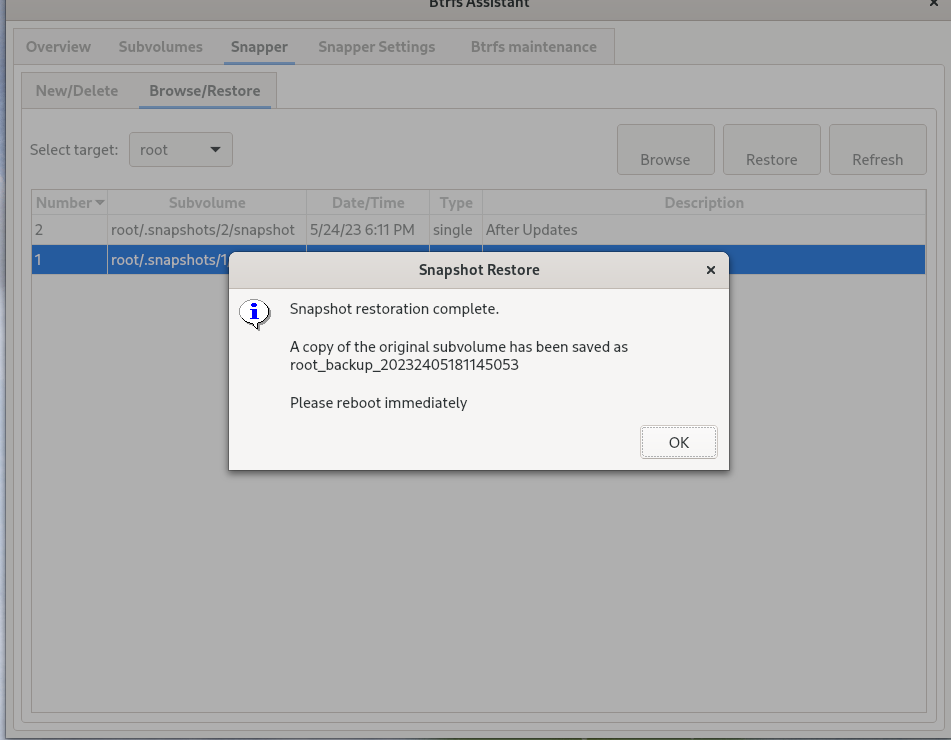
Task: Sort by the Subvolume column header
Action: pos(207,203)
